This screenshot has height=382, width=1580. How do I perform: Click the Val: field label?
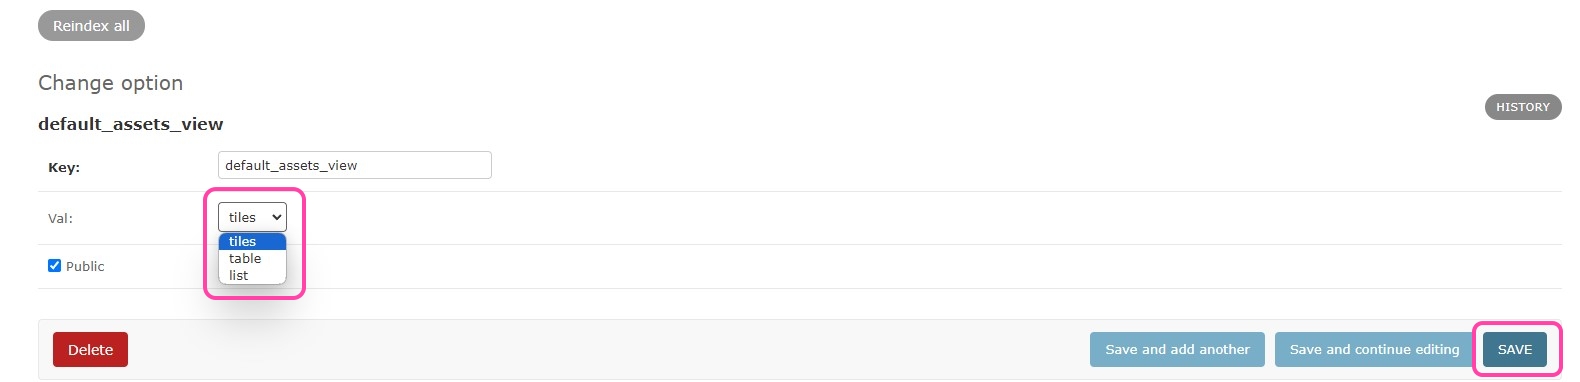[60, 218]
